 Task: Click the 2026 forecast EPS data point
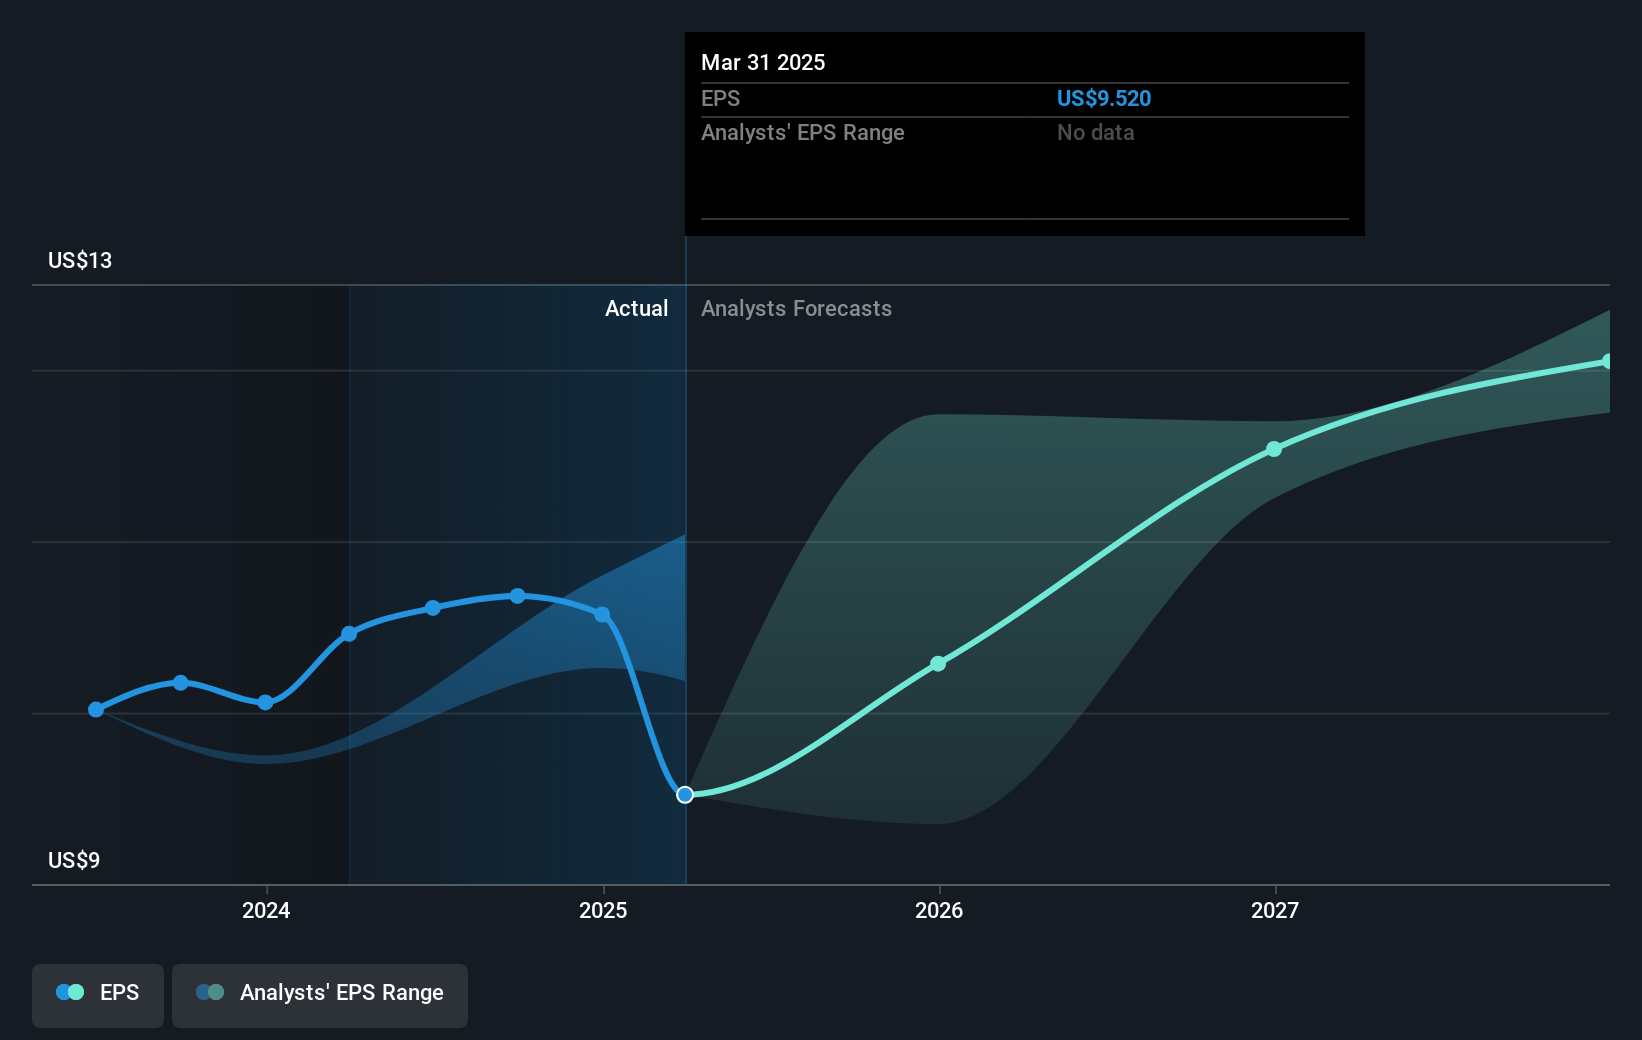pos(938,664)
